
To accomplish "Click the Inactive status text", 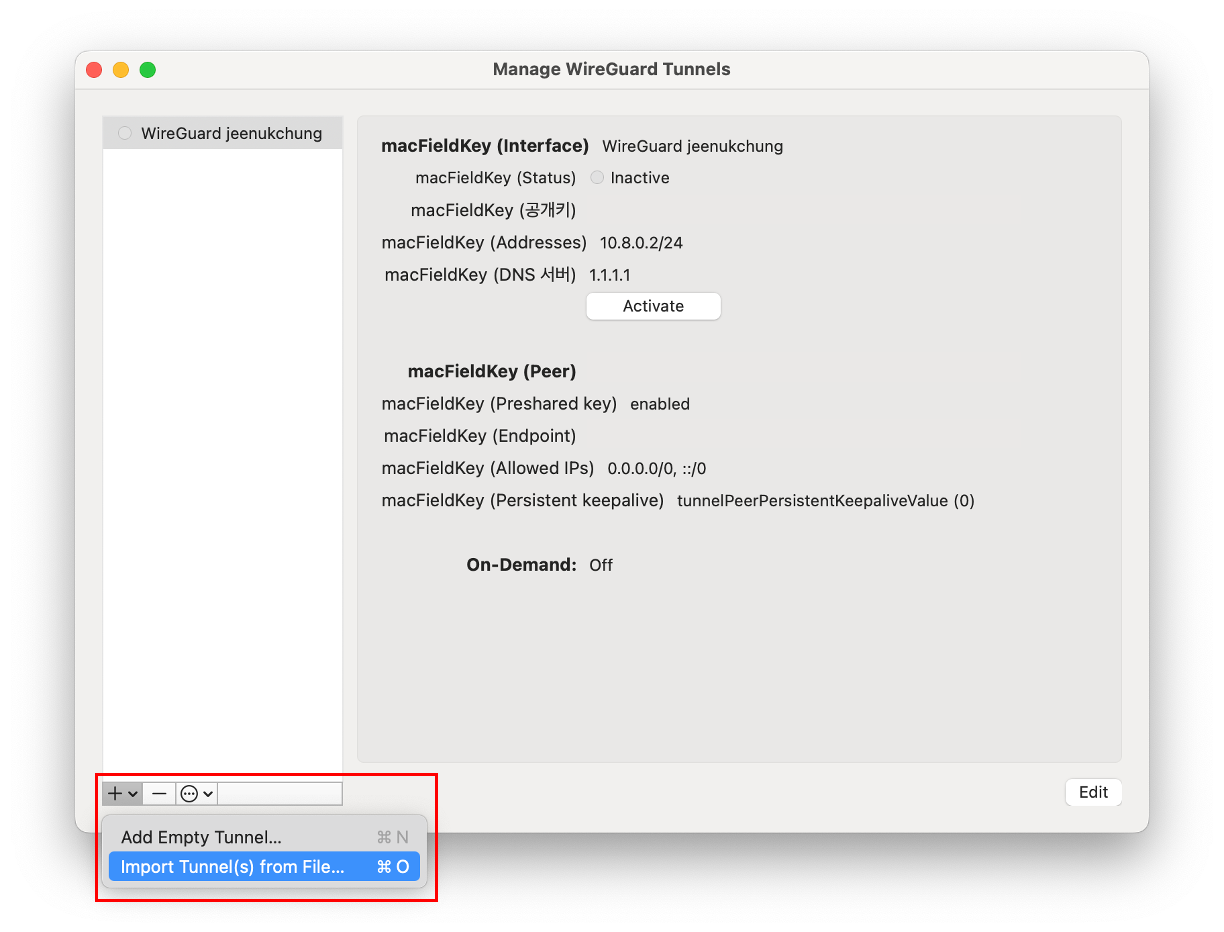I will [640, 178].
